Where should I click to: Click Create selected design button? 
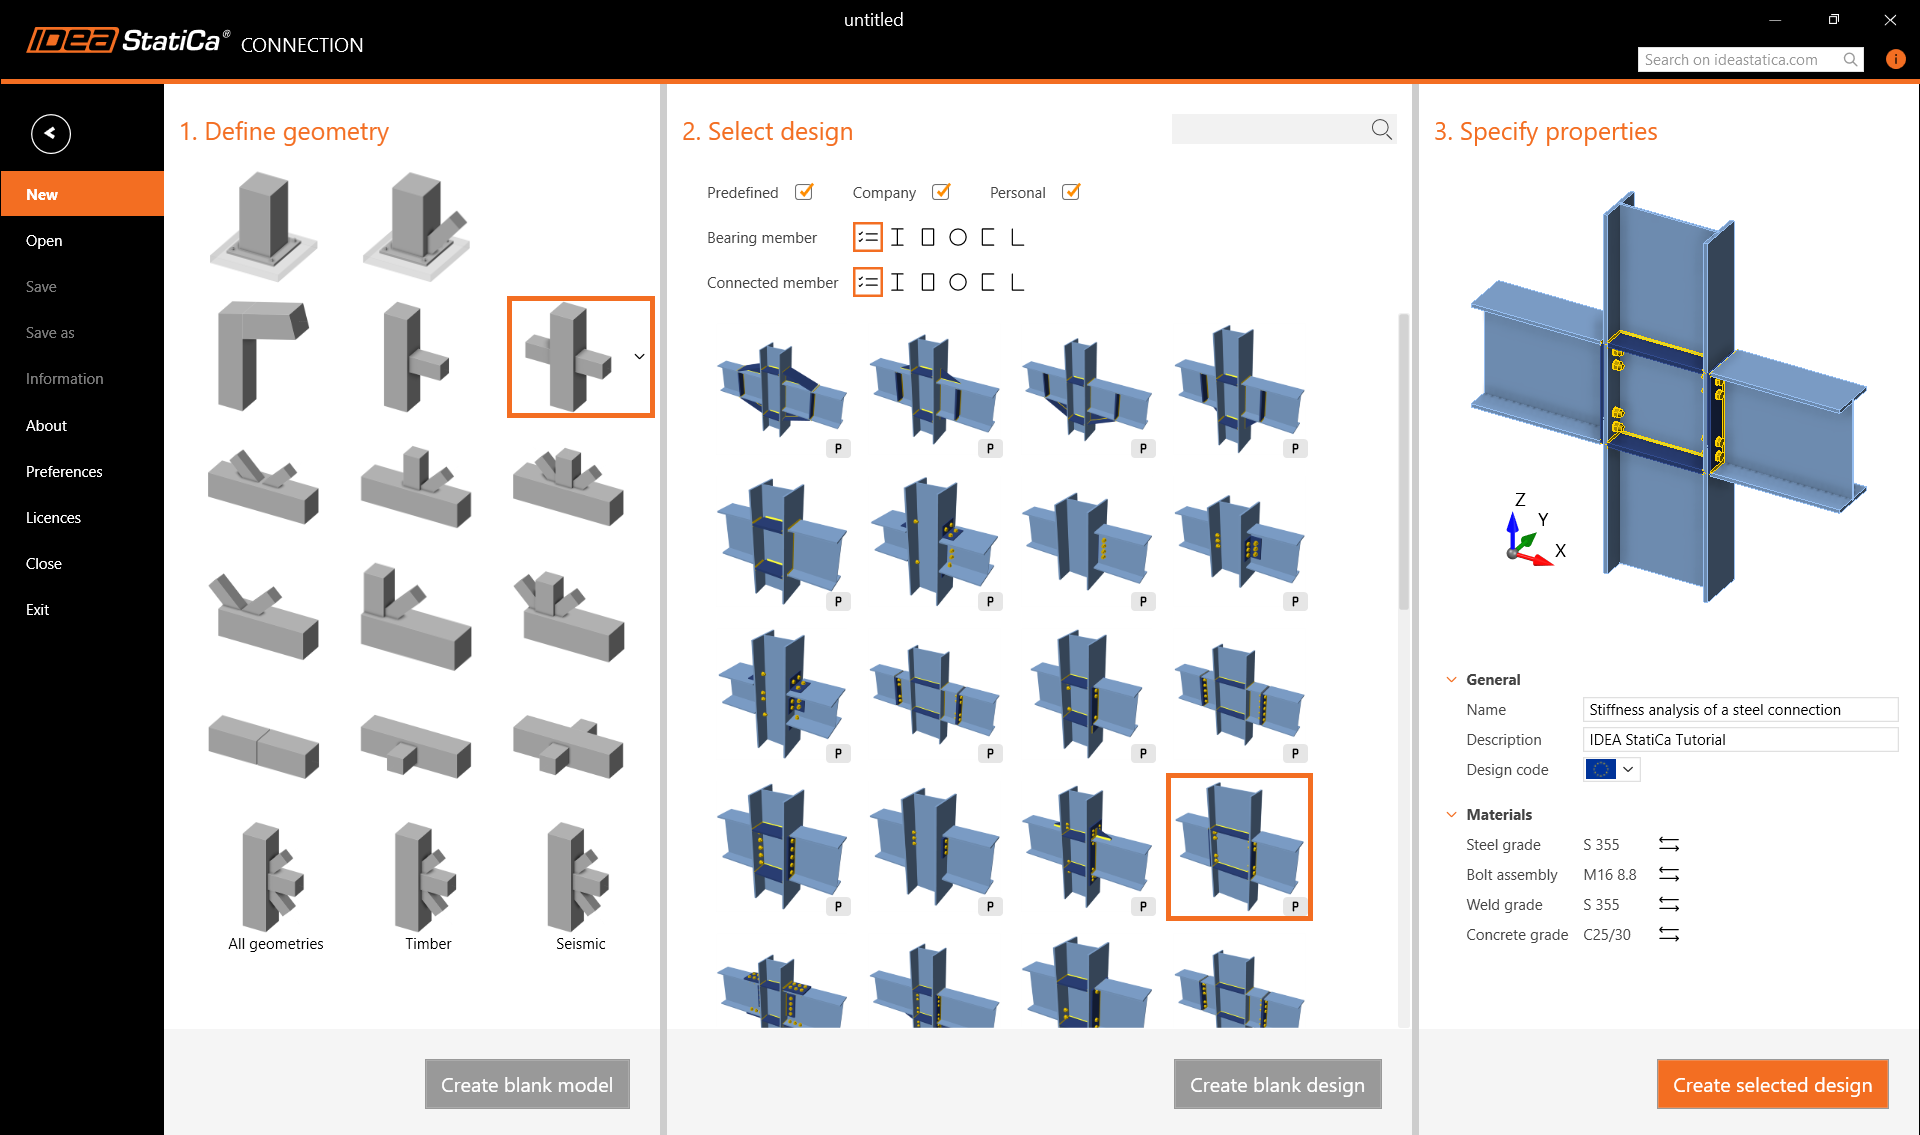coord(1772,1084)
